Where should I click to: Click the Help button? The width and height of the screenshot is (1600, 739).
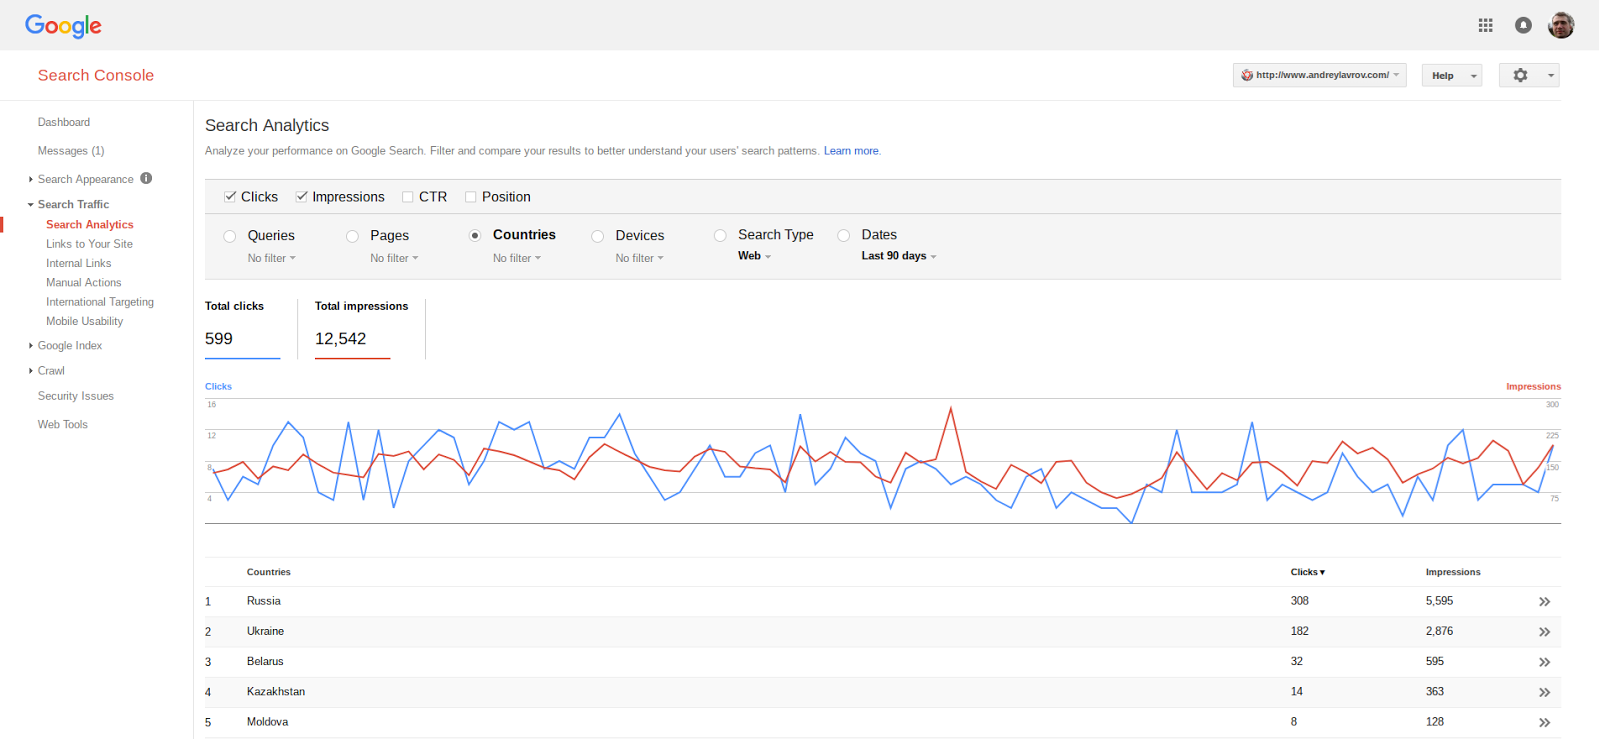(1443, 76)
